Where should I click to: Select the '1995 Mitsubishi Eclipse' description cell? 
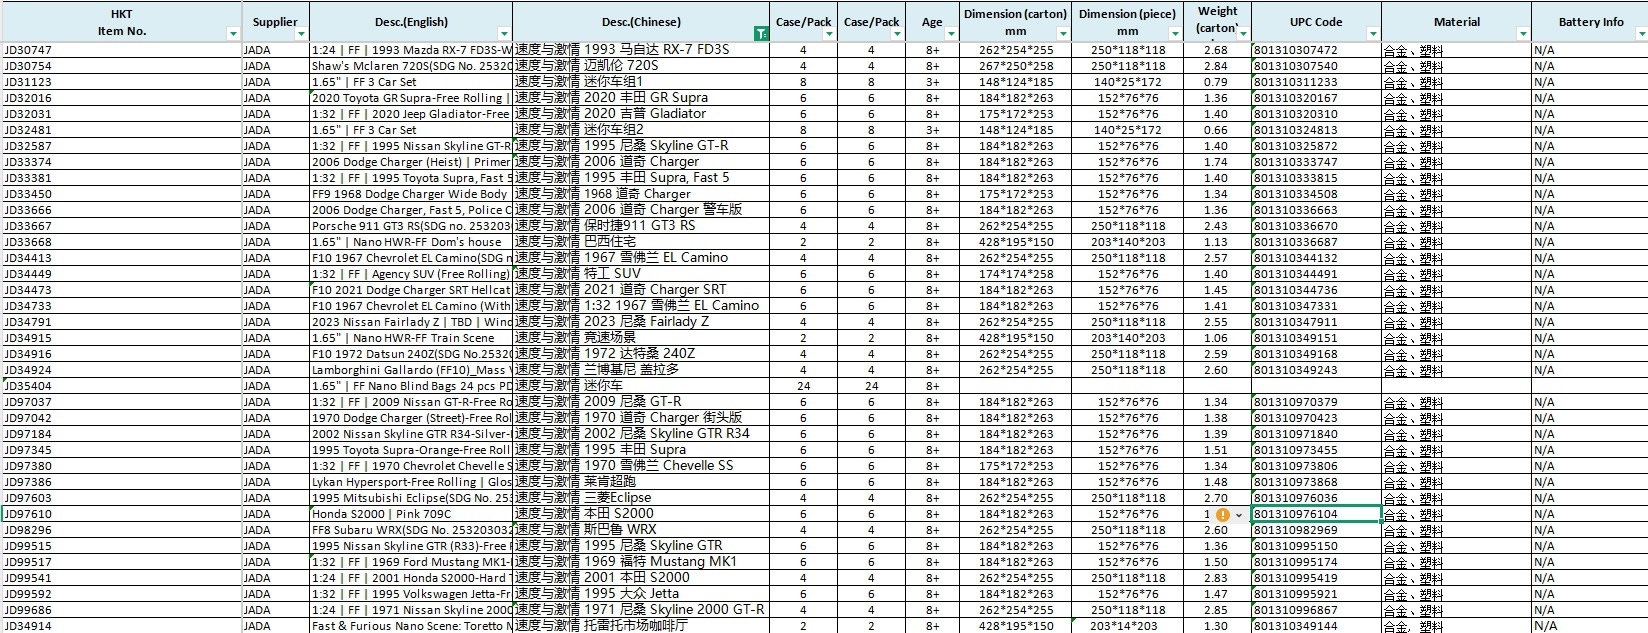(411, 498)
